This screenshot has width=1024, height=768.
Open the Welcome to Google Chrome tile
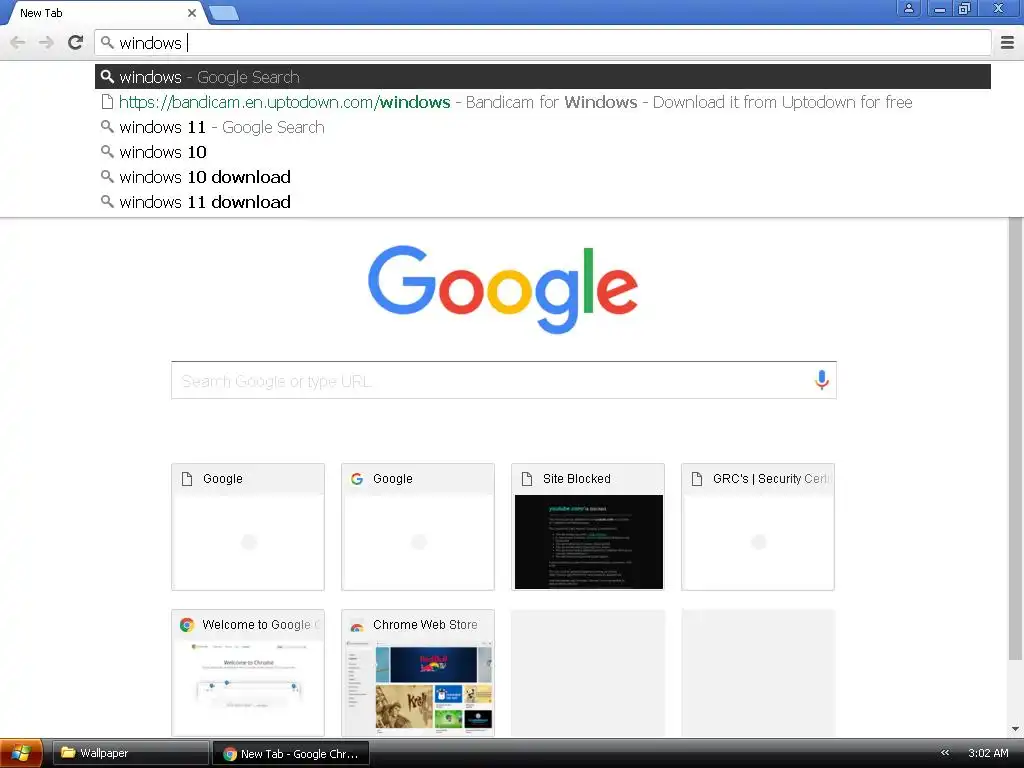point(248,673)
